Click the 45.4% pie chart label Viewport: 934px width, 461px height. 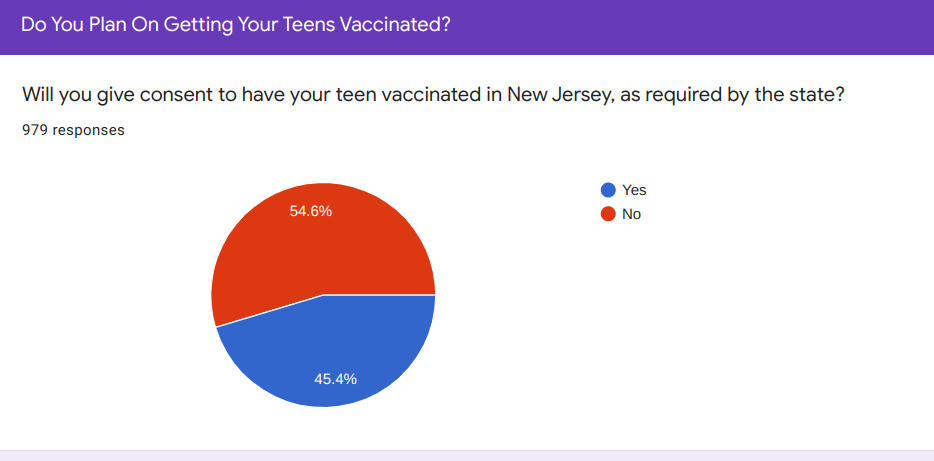coord(335,379)
